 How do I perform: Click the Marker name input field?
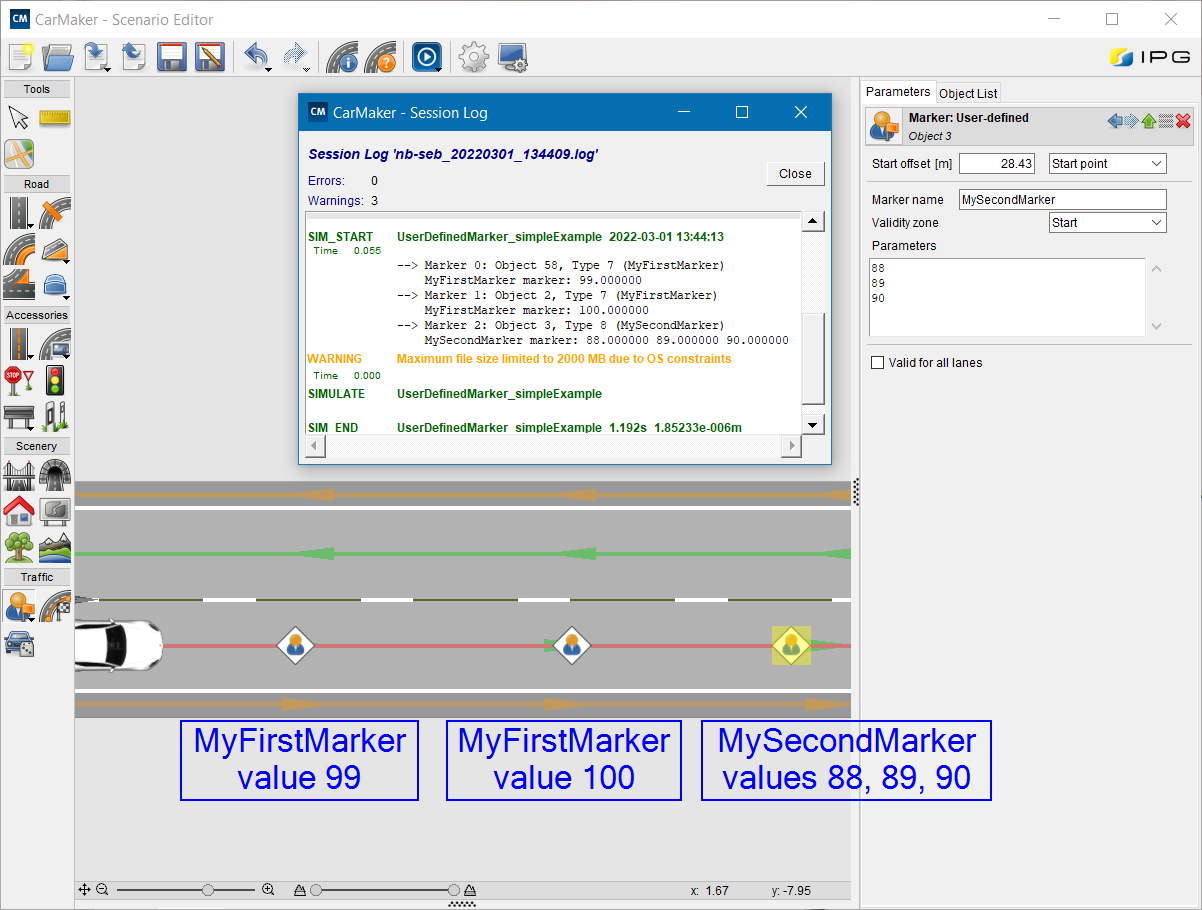1063,199
